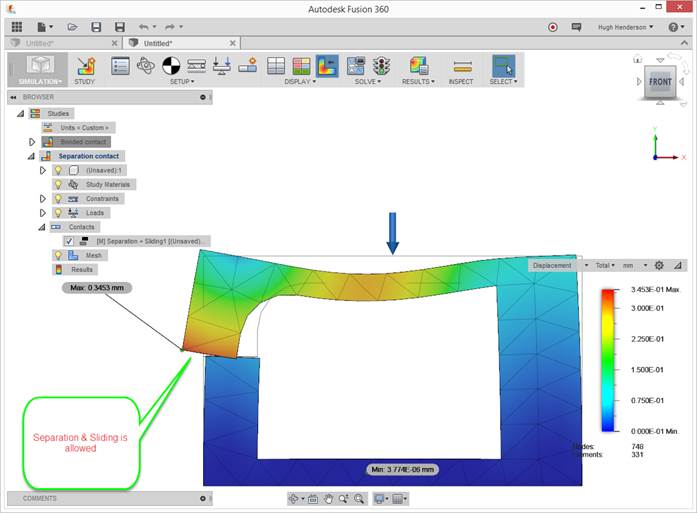The height and width of the screenshot is (513, 697).
Task: Click the structural loads icon
Action: [222, 66]
